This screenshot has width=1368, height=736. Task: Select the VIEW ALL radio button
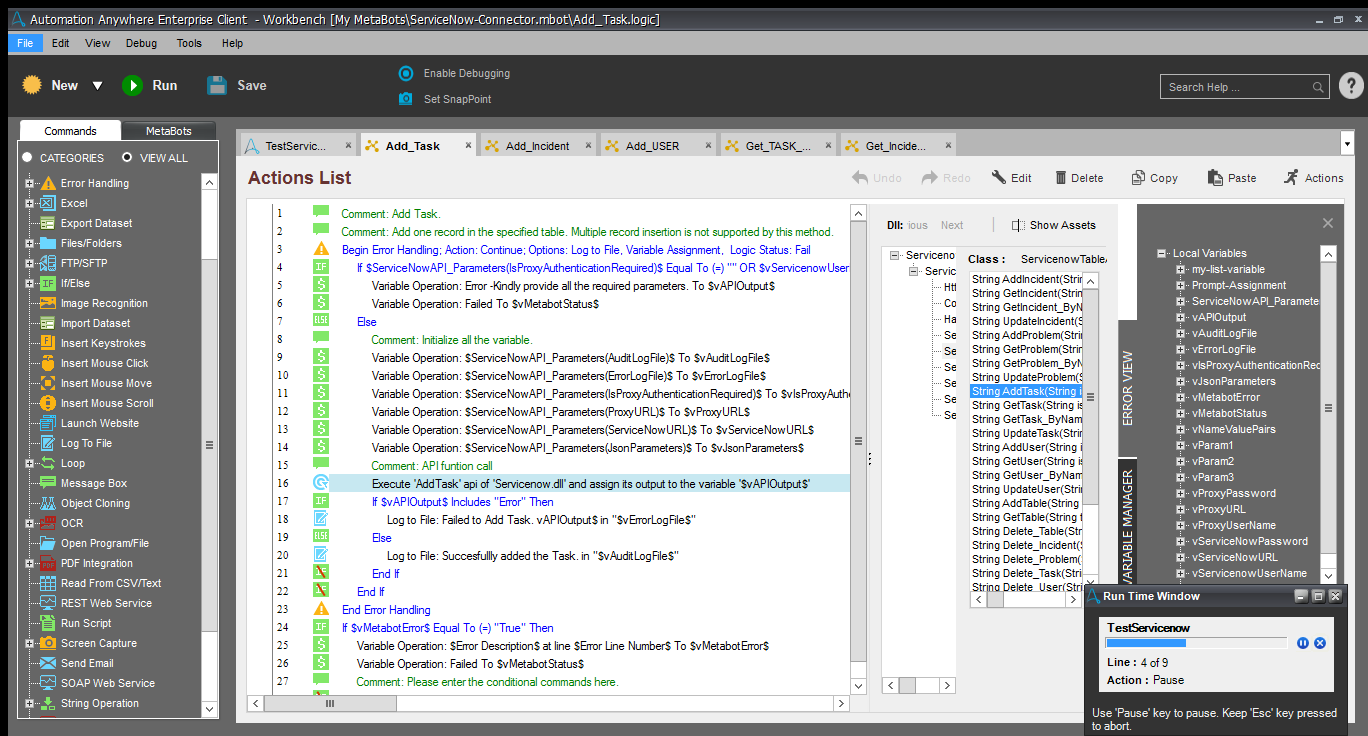(127, 158)
